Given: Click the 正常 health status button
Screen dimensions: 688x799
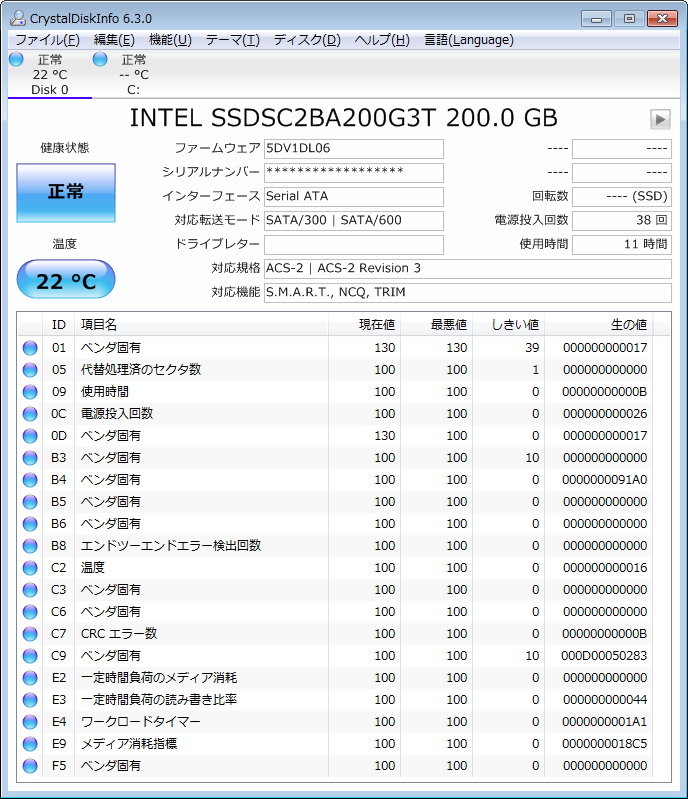Looking at the screenshot, I should point(66,192).
